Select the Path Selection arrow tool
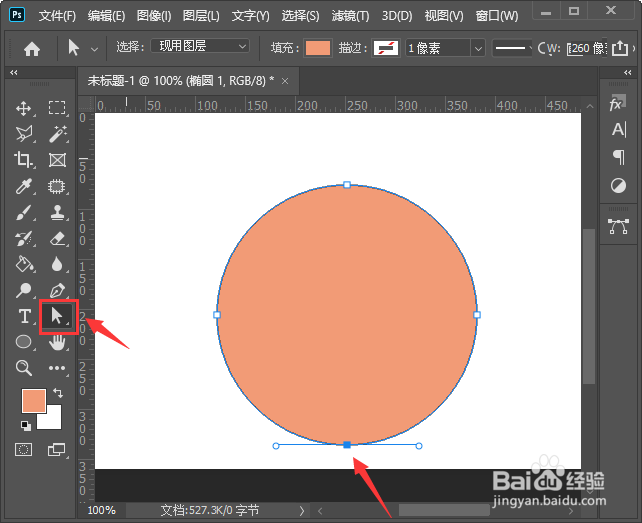The height and width of the screenshot is (523, 642). tap(57, 316)
